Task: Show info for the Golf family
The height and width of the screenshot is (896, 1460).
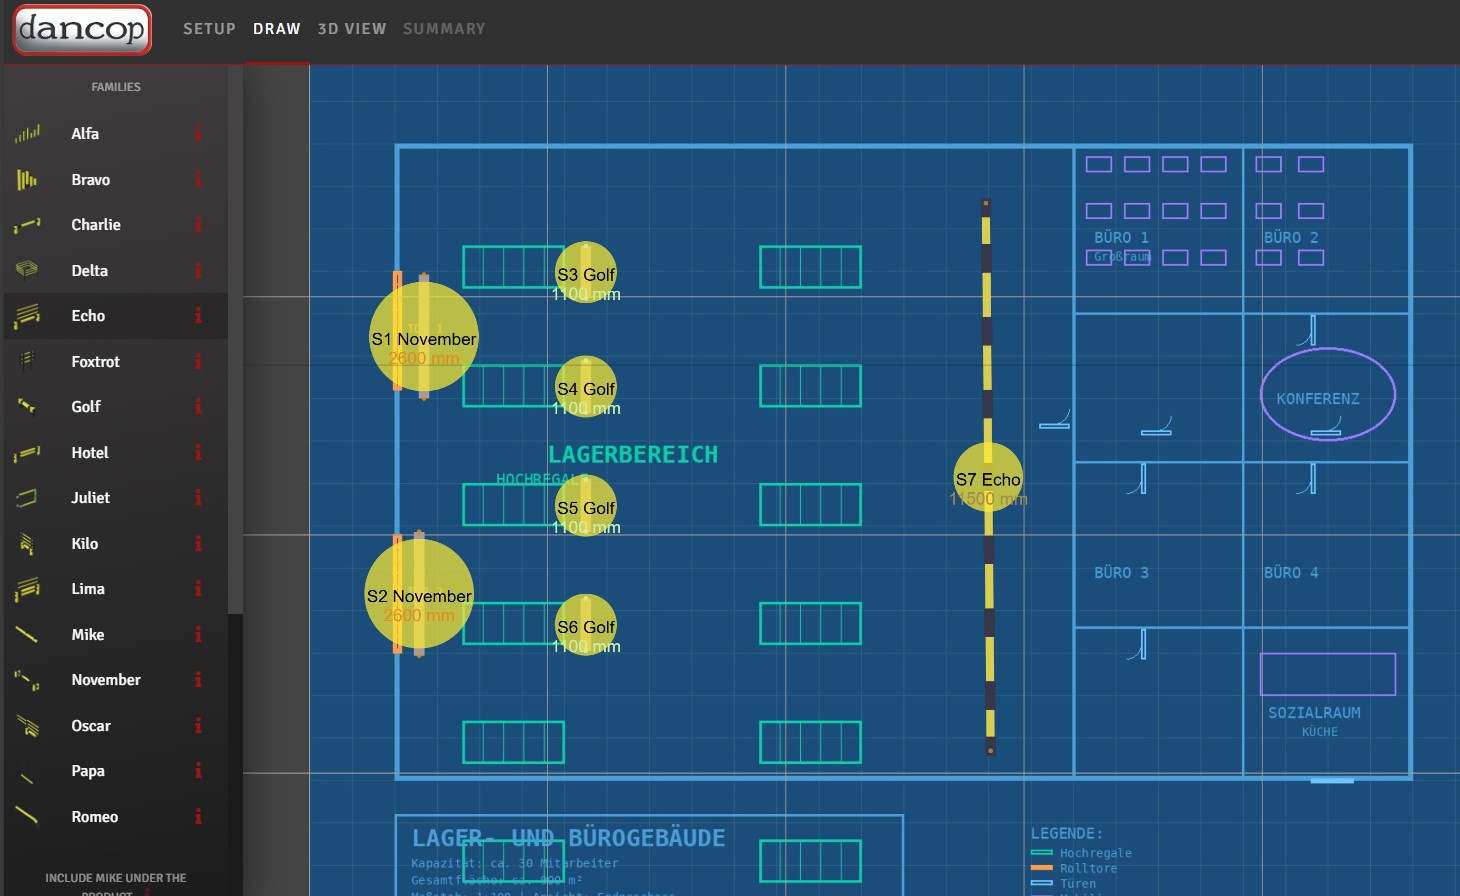Action: pyautogui.click(x=198, y=407)
